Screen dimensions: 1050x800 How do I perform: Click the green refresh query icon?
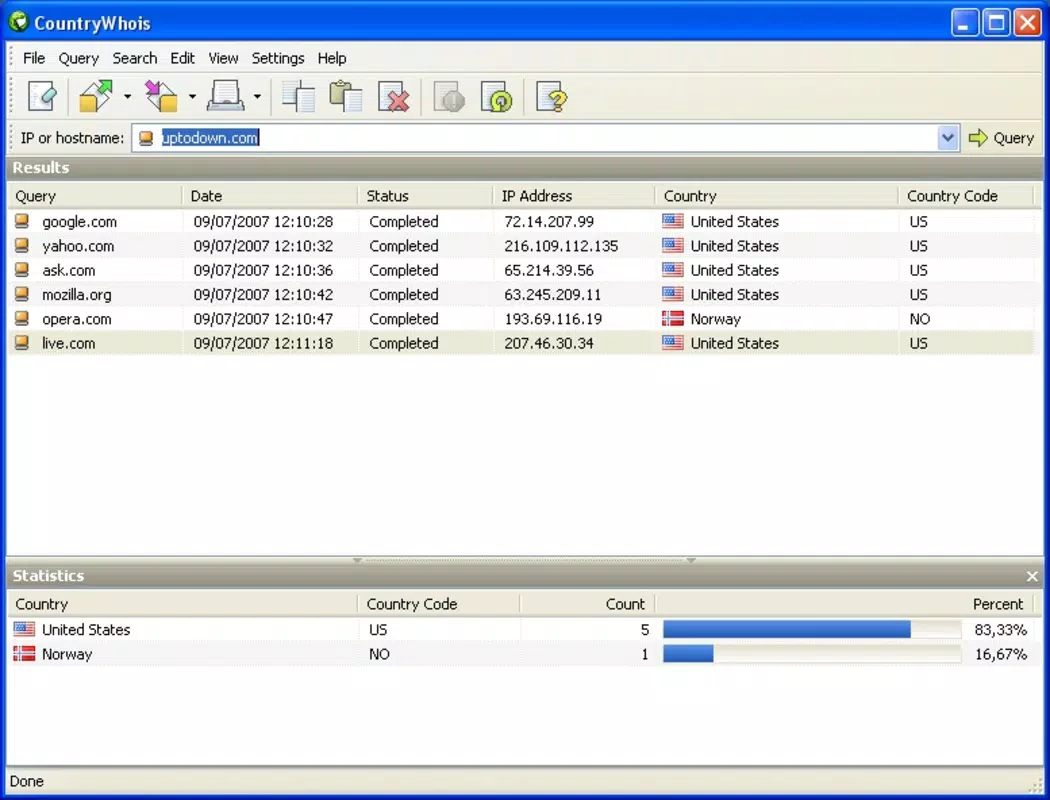click(x=497, y=97)
